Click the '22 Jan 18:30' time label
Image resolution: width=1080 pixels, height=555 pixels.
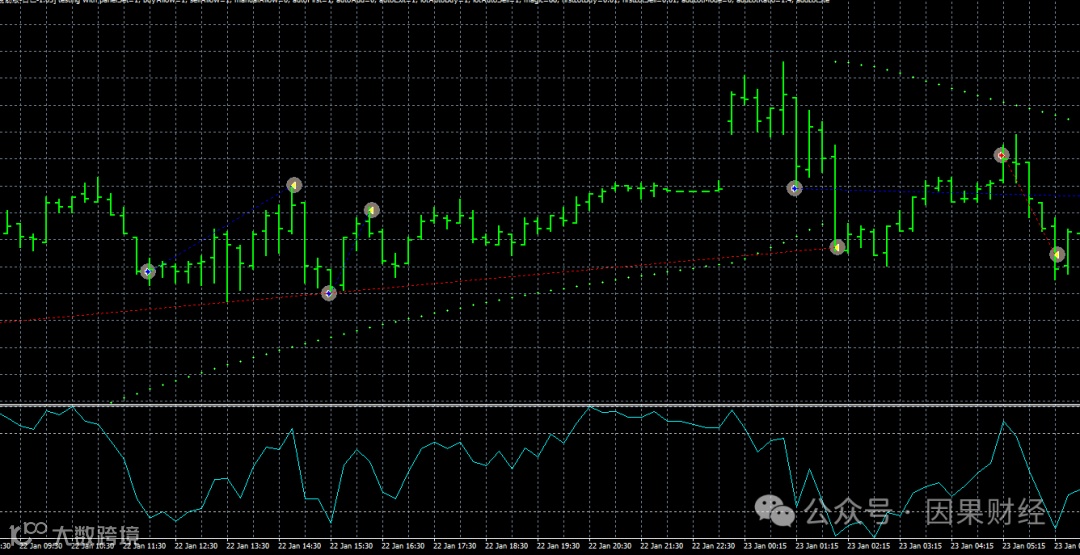(506, 546)
